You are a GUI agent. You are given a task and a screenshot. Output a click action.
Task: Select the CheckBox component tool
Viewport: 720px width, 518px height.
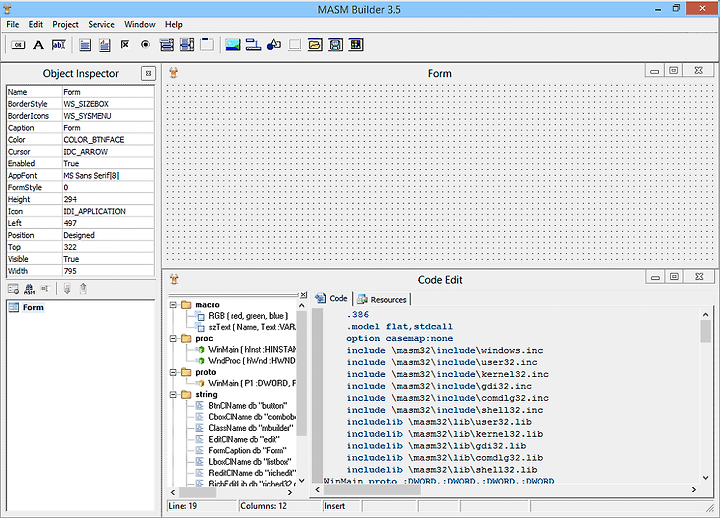click(125, 45)
